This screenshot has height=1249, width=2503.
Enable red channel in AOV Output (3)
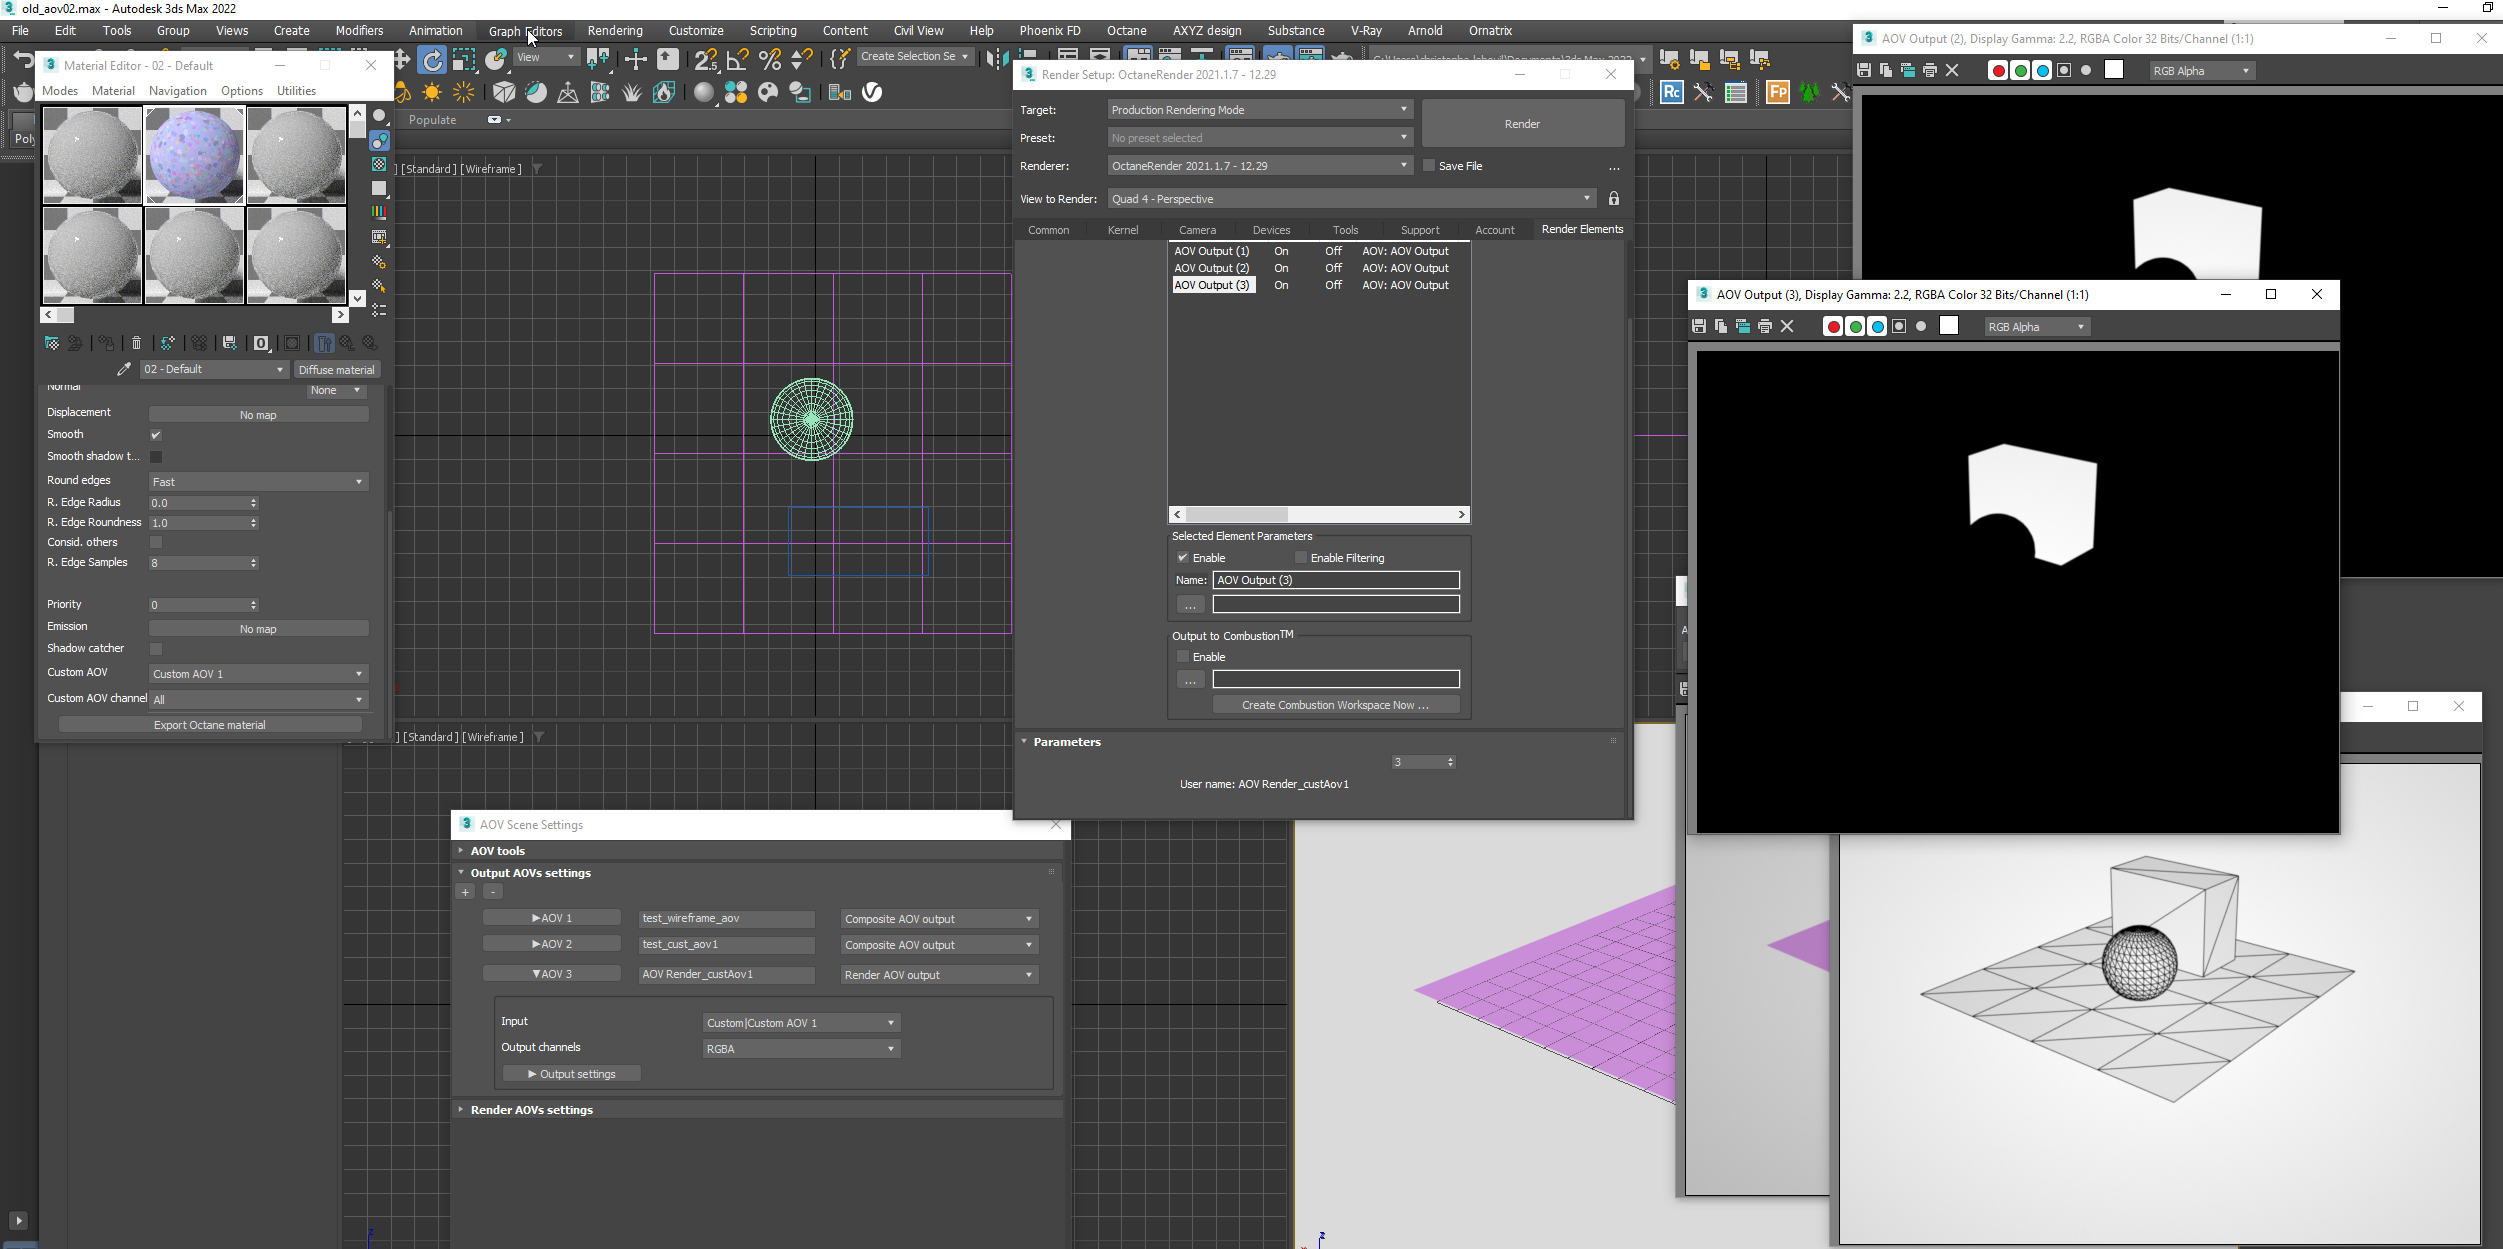point(1833,327)
